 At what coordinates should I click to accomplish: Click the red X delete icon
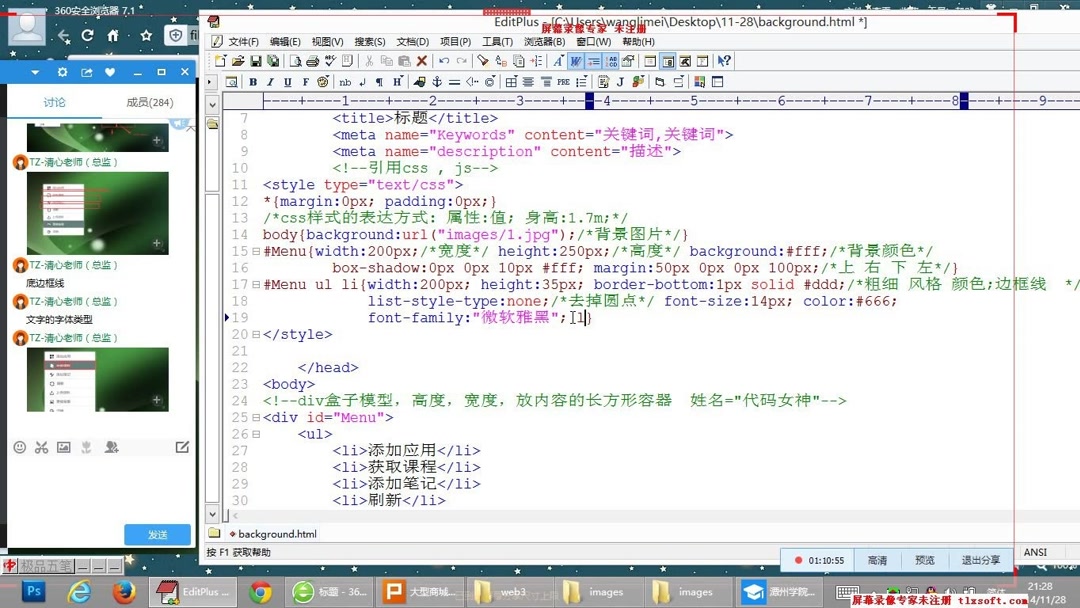coord(422,61)
